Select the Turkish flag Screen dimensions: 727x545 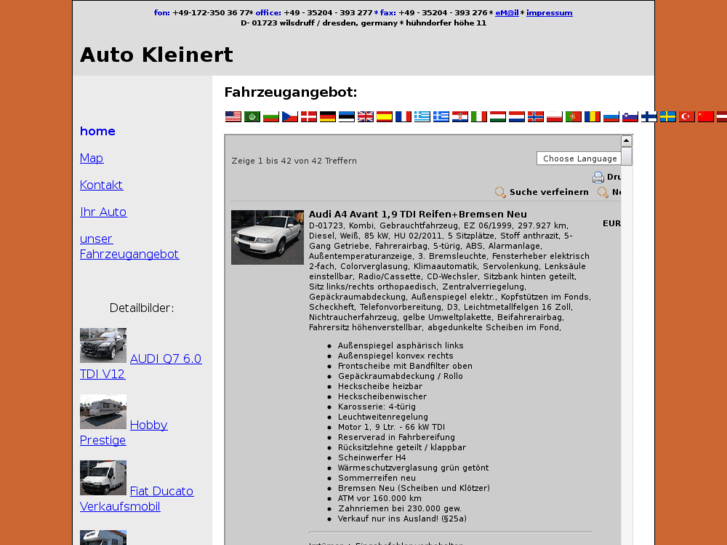point(687,116)
